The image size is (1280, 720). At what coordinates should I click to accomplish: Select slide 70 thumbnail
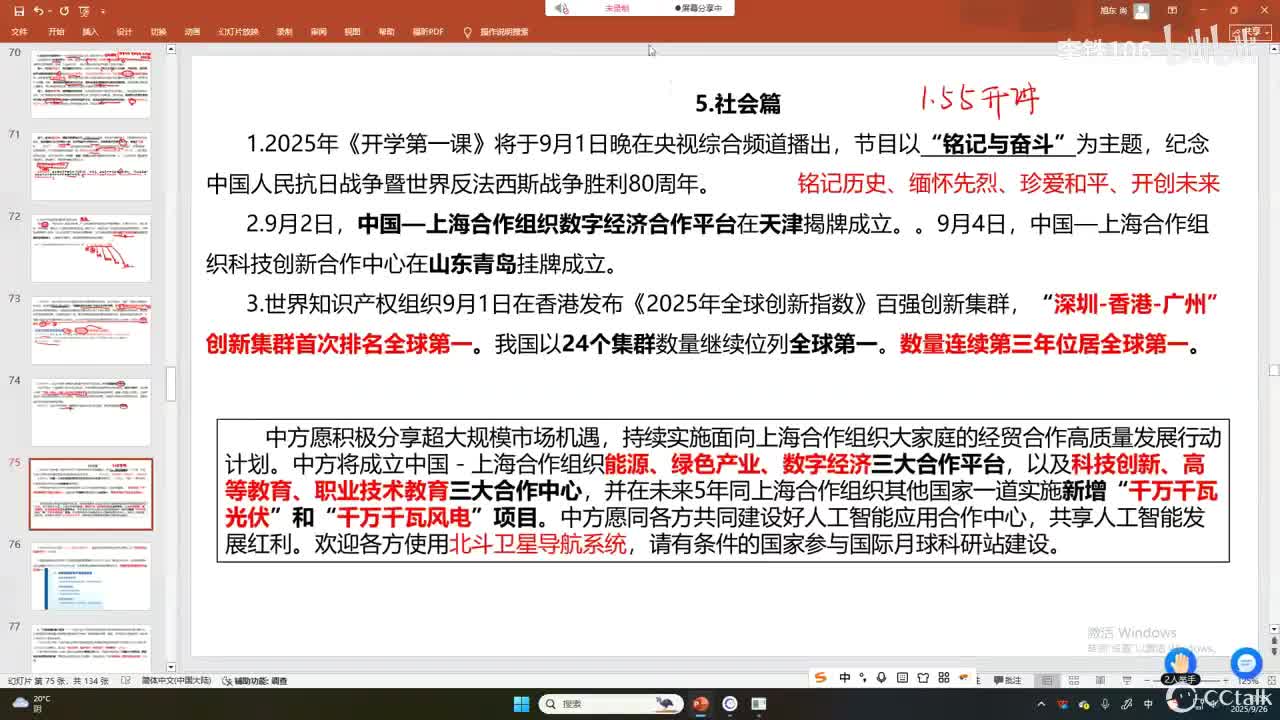point(91,84)
